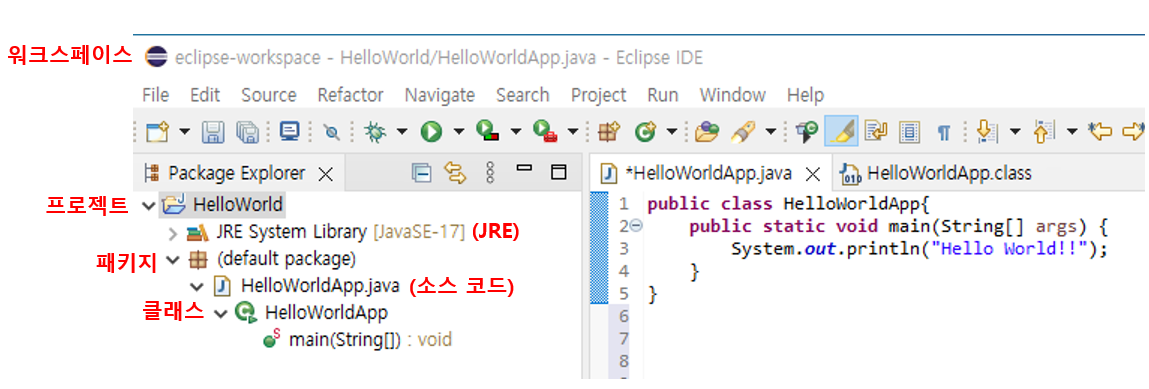Select JRE System Library [JavaSE-17]
The width and height of the screenshot is (1149, 389).
pos(341,232)
